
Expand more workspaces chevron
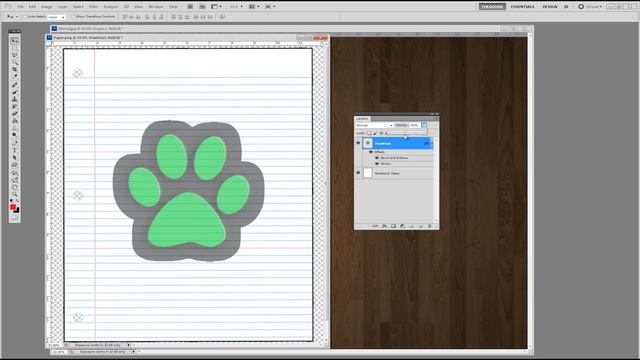click(x=566, y=7)
